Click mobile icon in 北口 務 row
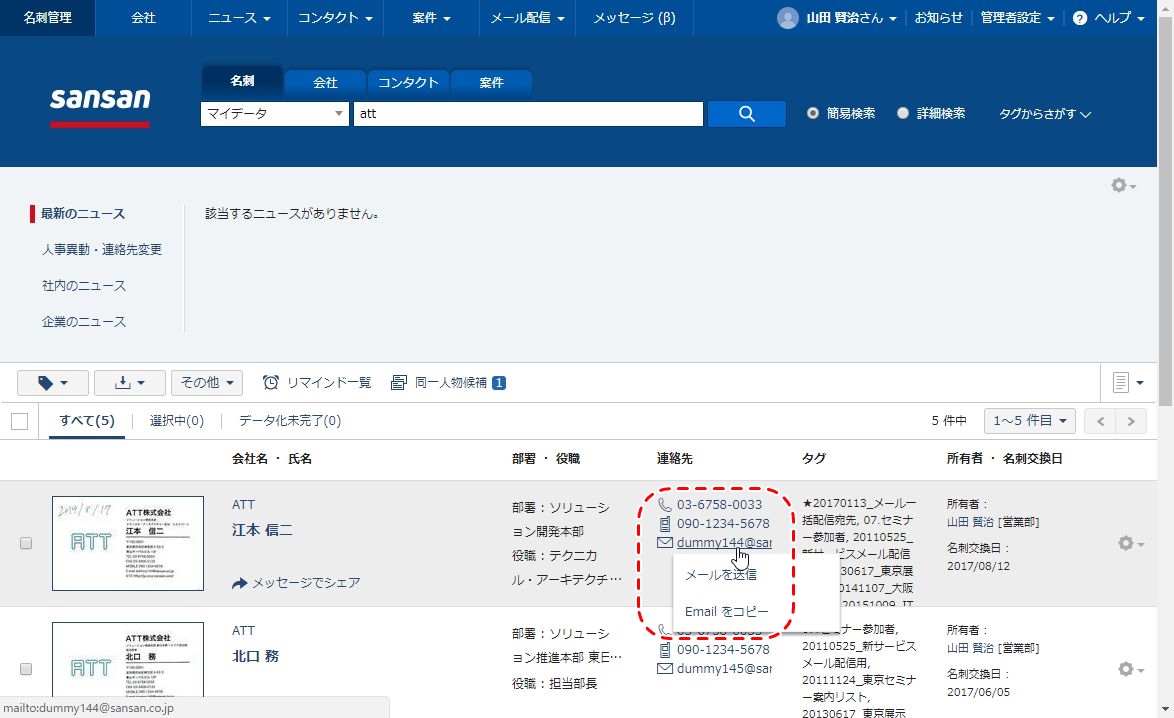Viewport: 1174px width, 718px height. [x=664, y=649]
